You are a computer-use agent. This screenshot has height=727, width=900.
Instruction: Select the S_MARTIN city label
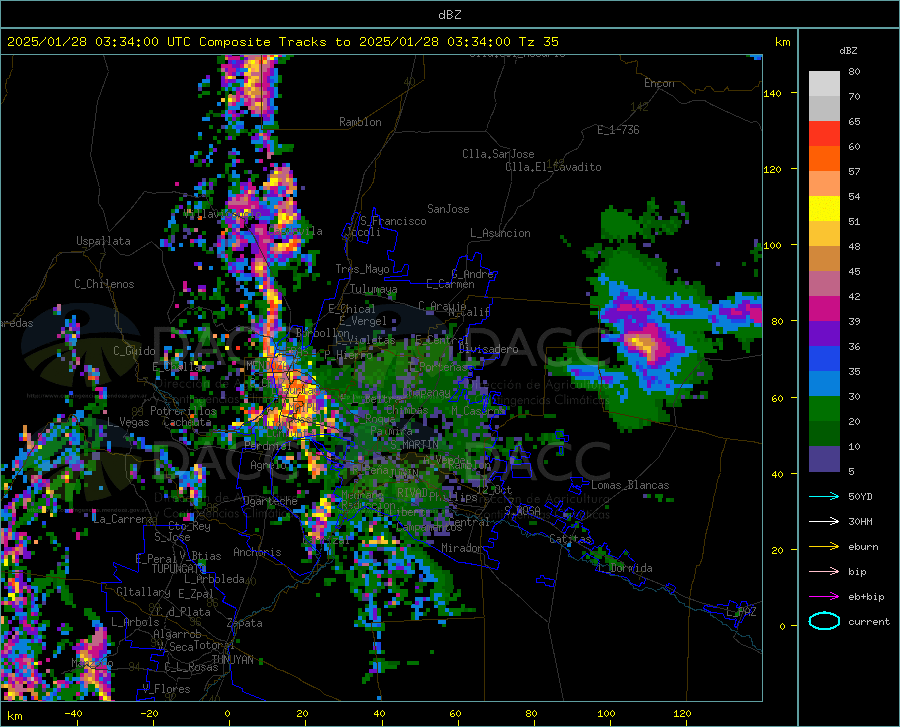[414, 445]
